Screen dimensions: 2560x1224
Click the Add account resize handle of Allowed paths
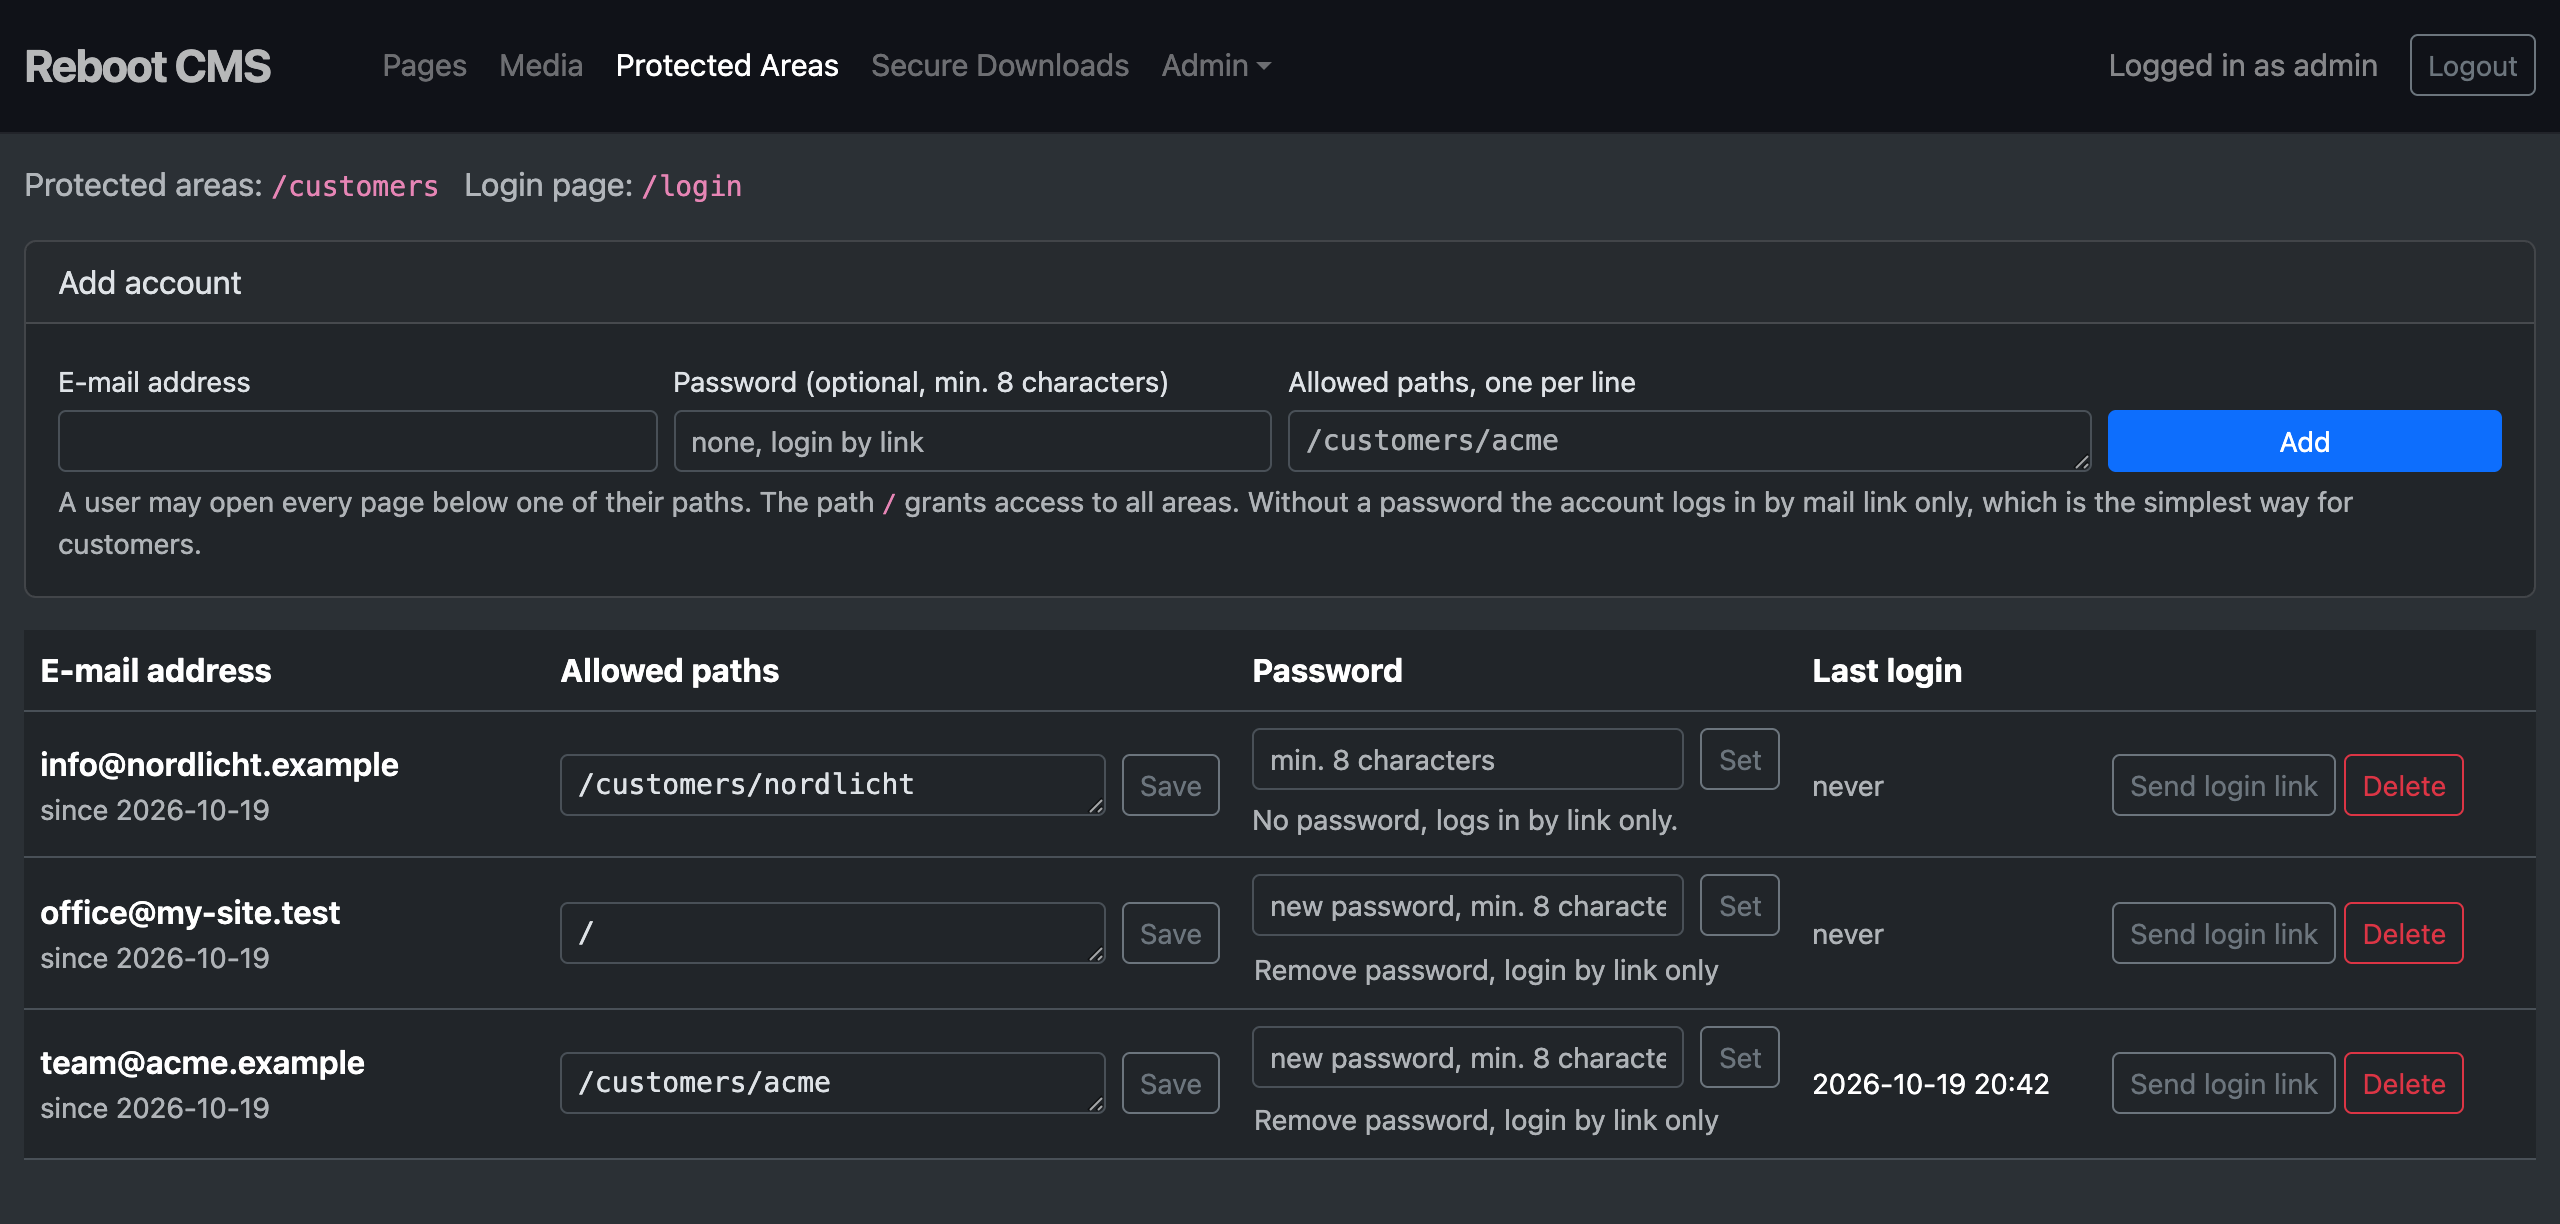pos(2082,462)
